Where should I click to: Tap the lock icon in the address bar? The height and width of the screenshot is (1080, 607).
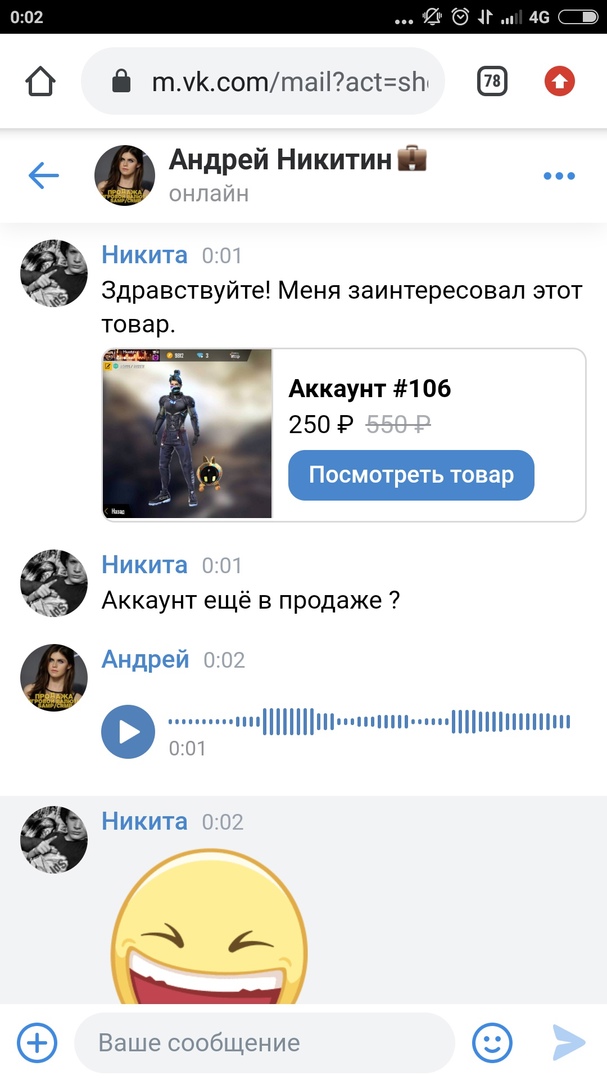point(121,81)
